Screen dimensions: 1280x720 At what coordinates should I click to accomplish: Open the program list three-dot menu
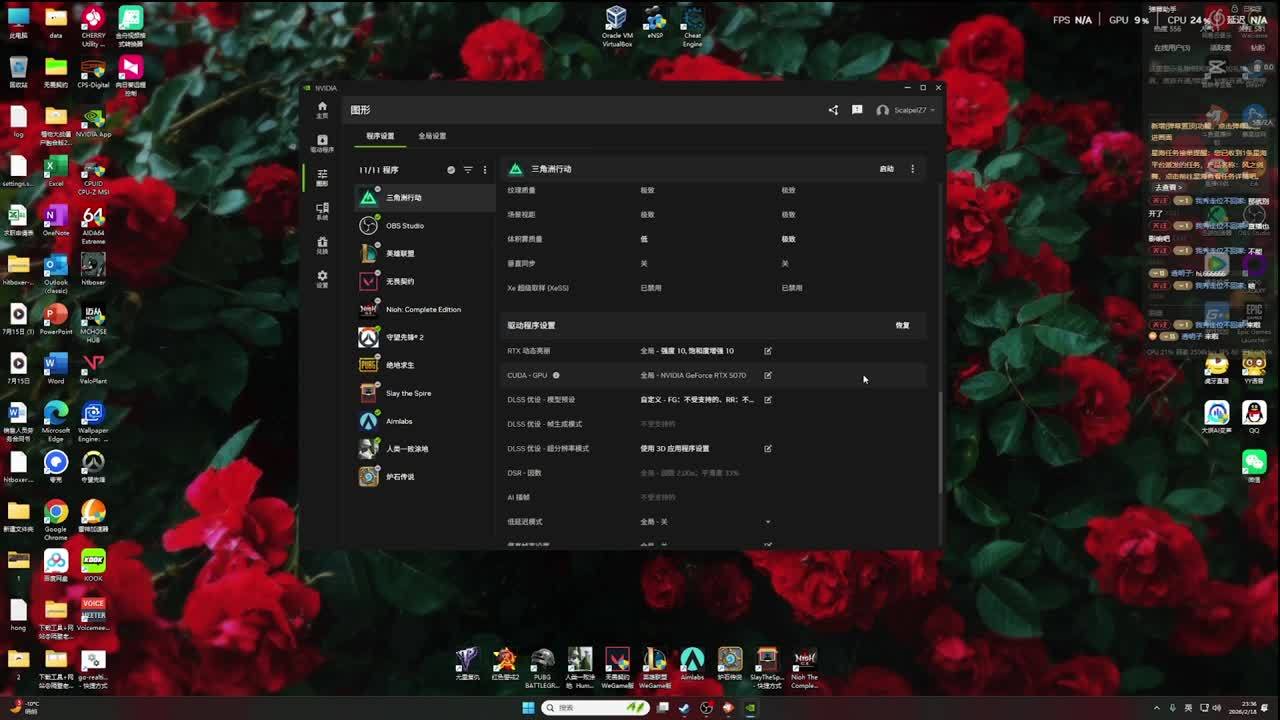pyautogui.click(x=485, y=170)
